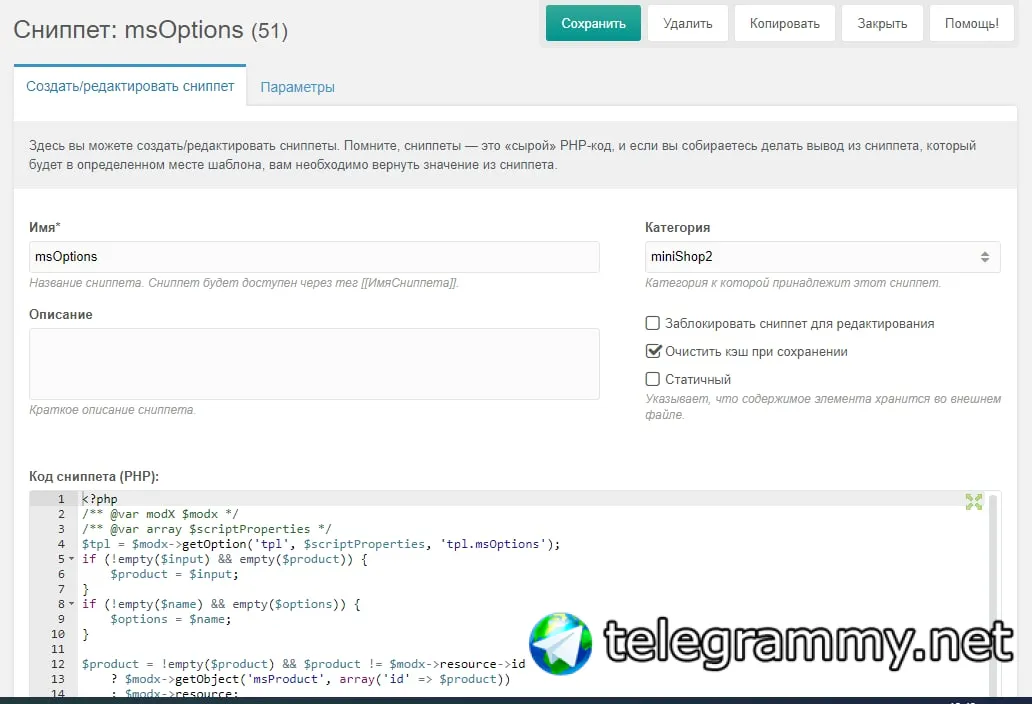The height and width of the screenshot is (704, 1032).
Task: Select the Создать/редактировать сниппет tab
Action: pyautogui.click(x=130, y=86)
